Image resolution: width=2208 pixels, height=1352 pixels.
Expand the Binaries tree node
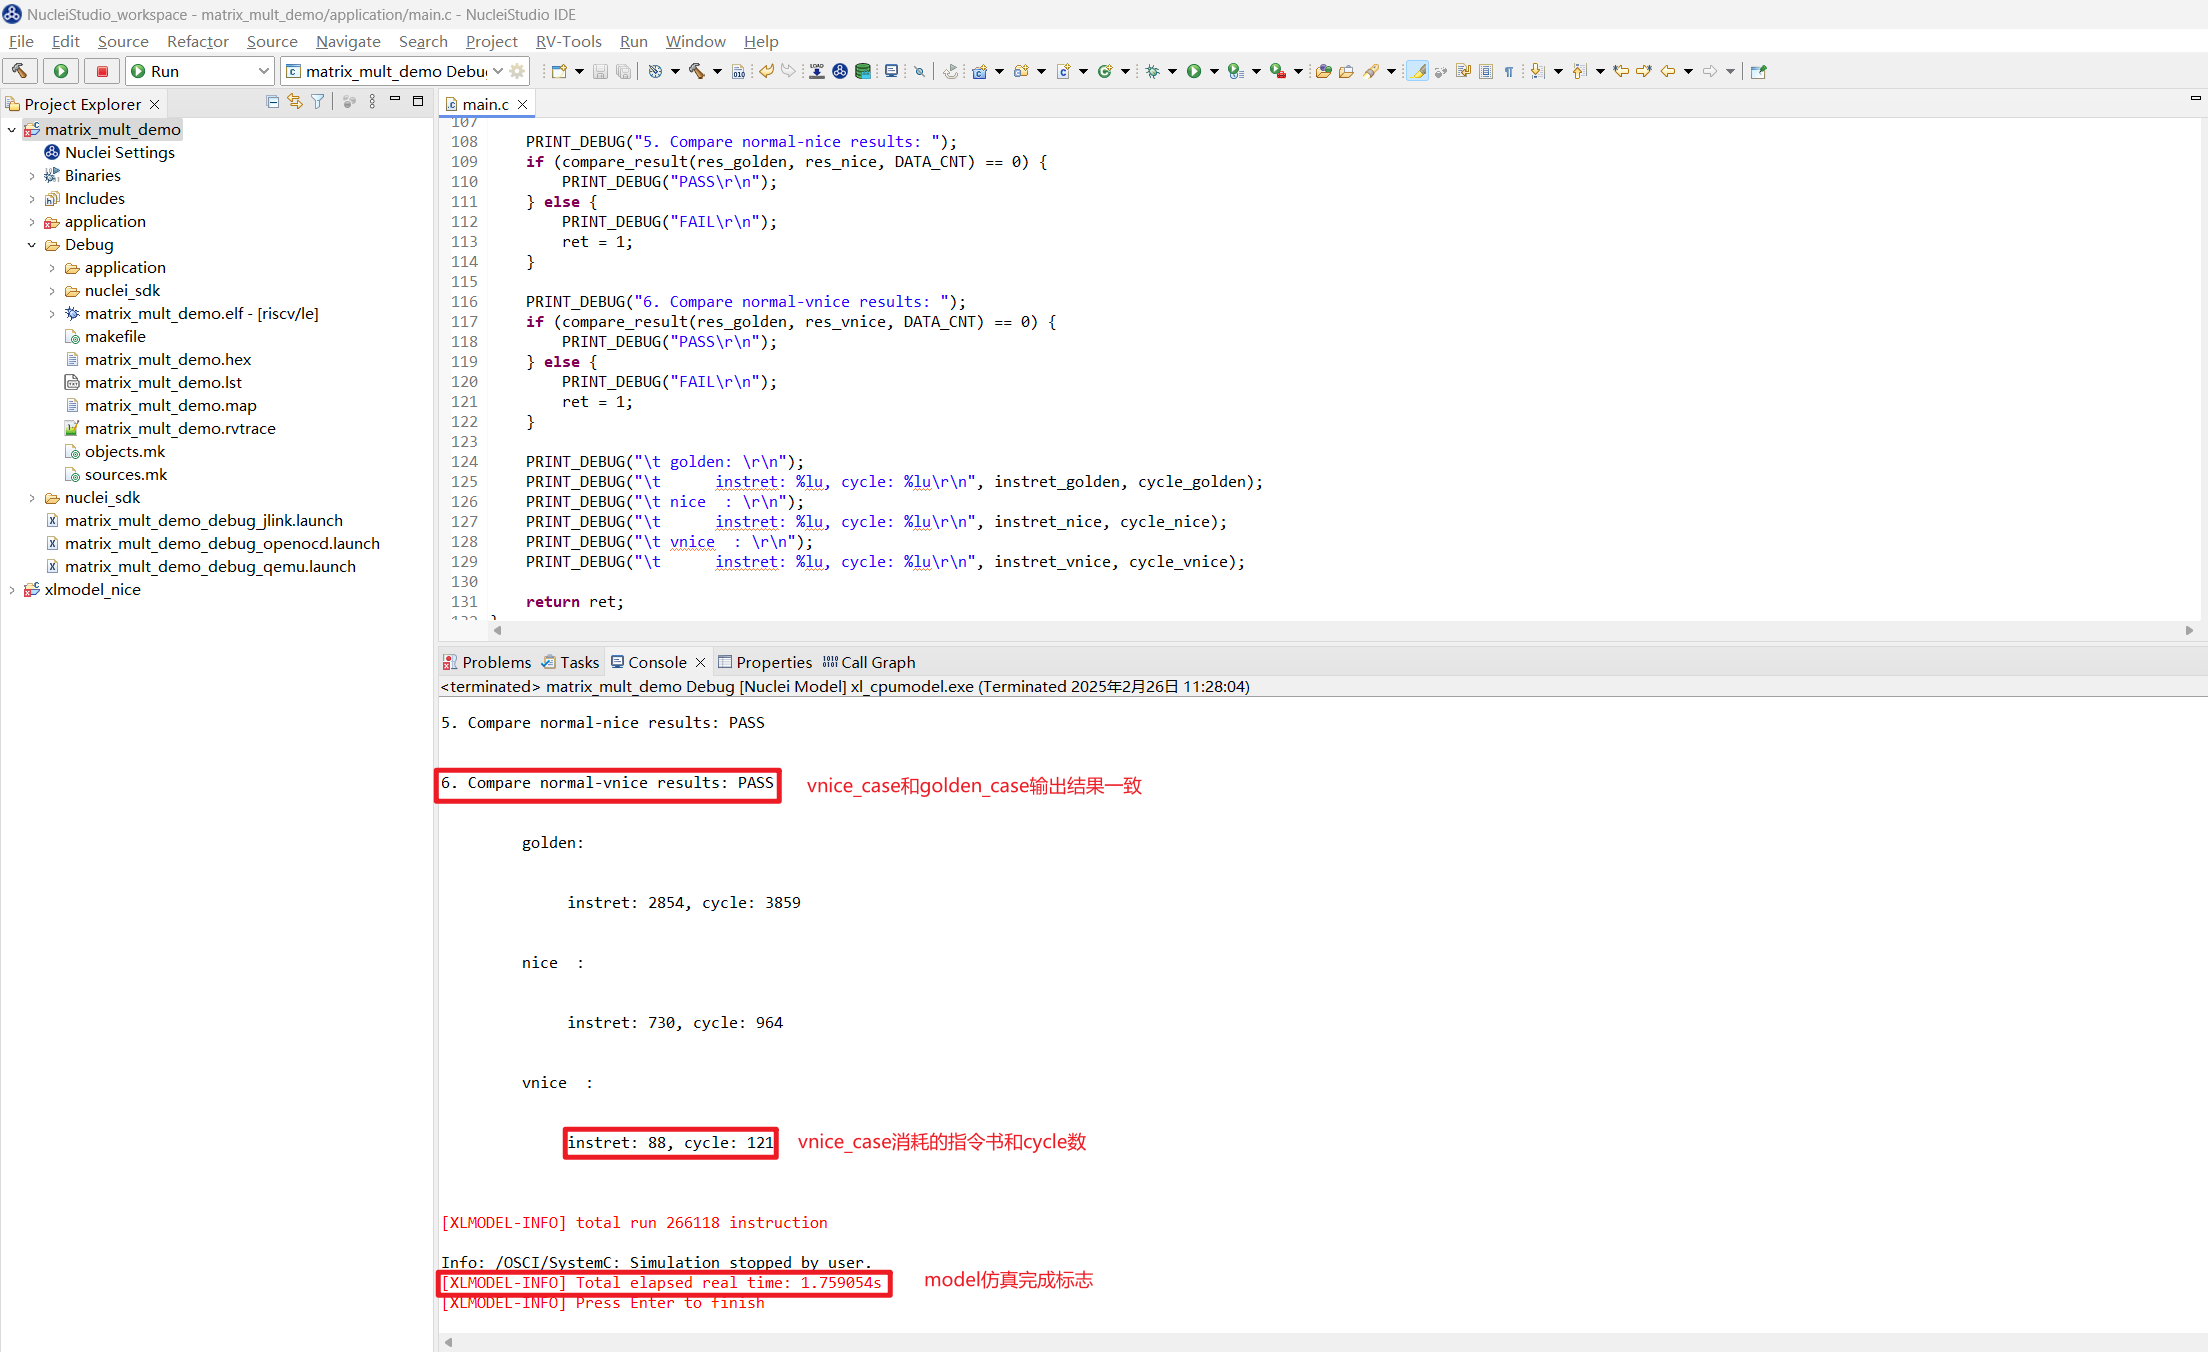(x=32, y=175)
